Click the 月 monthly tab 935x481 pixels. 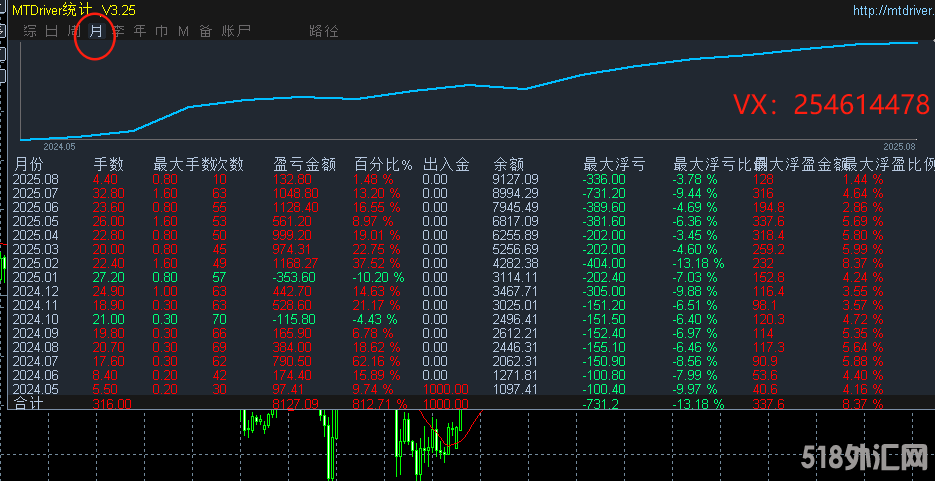(96, 31)
